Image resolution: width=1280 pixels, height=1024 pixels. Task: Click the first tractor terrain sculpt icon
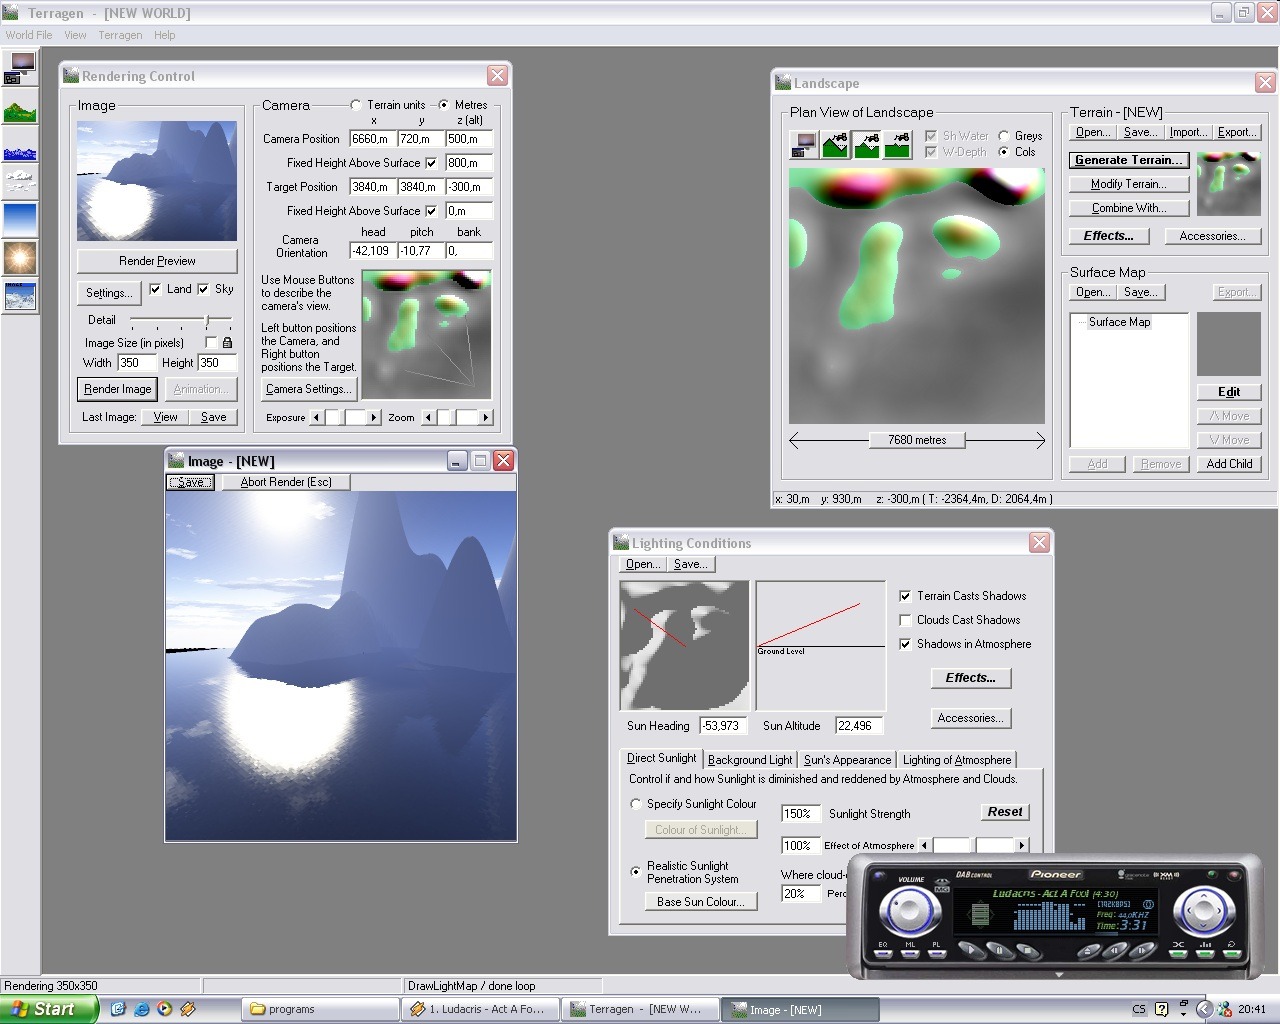(835, 146)
